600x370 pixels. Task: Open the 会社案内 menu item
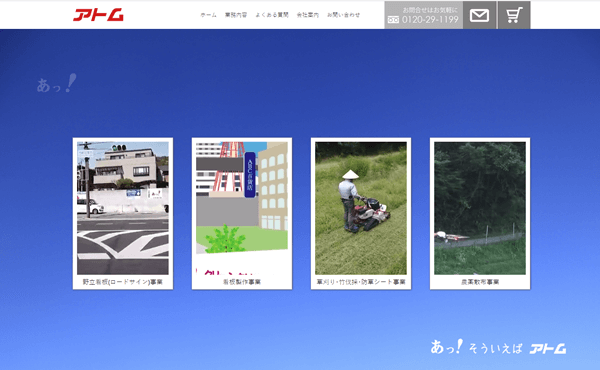308,15
